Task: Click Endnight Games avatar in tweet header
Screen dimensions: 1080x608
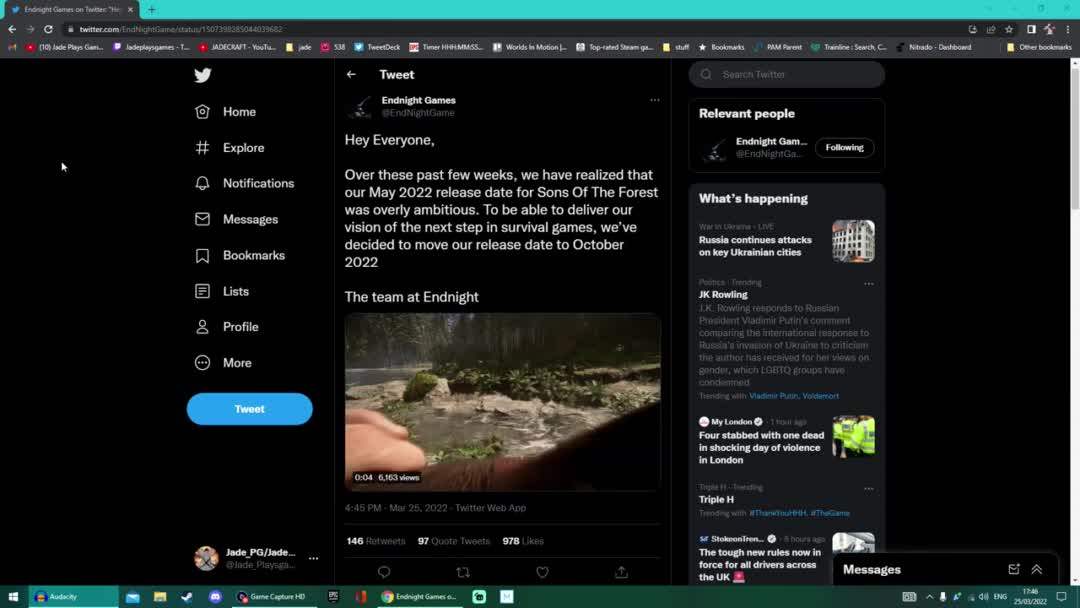Action: coord(360,107)
